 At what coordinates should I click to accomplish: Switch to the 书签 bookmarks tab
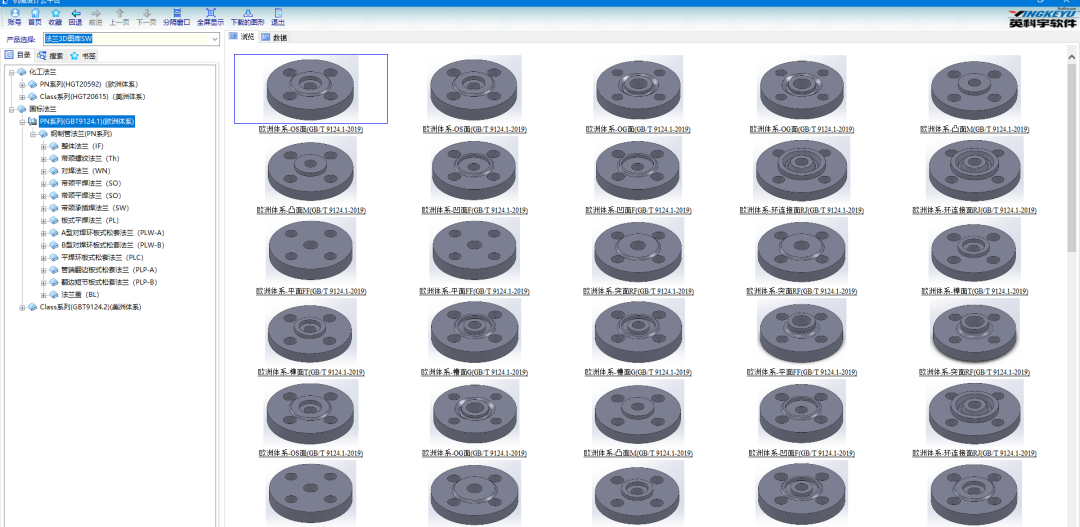click(84, 56)
